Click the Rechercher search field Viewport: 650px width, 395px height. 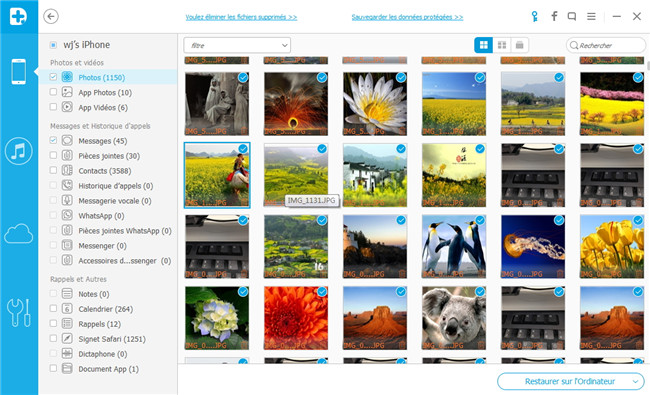606,45
